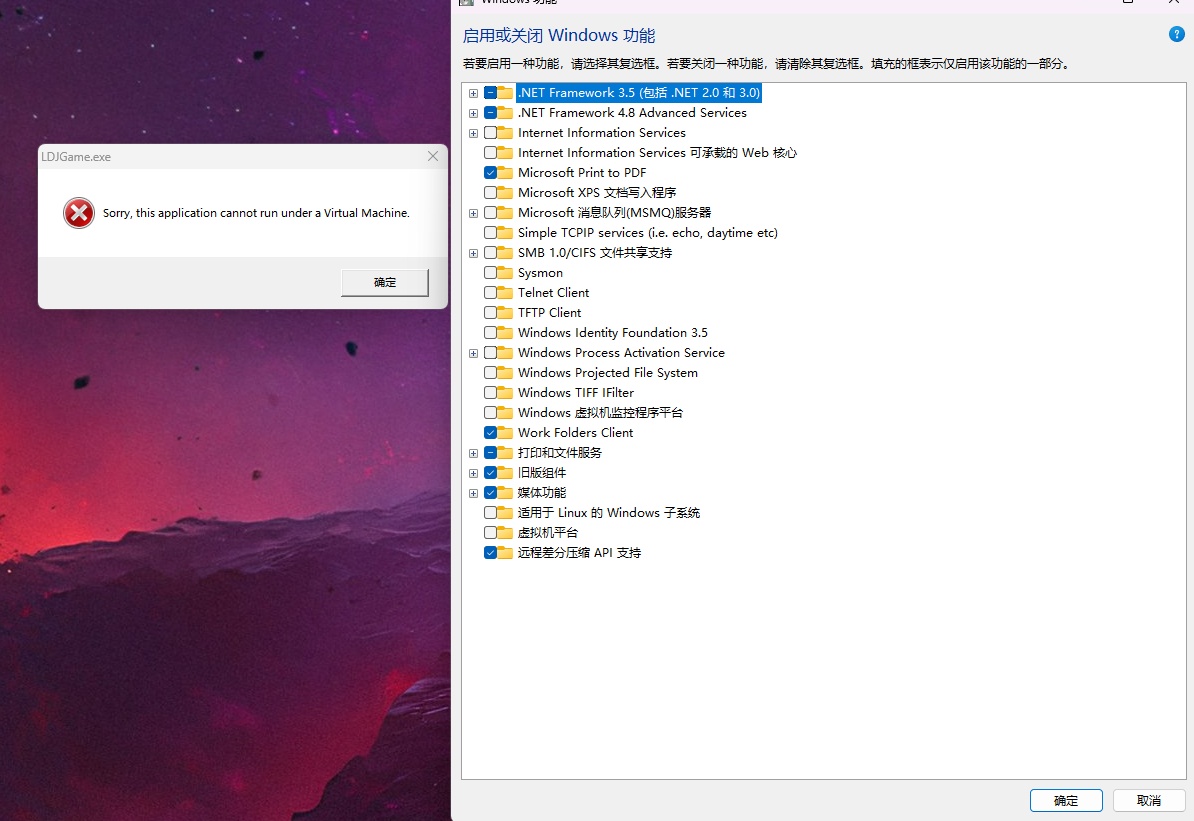Enable Microsoft 消息队列(MSMQ)服务器 checkbox
The image size is (1194, 821).
click(490, 212)
